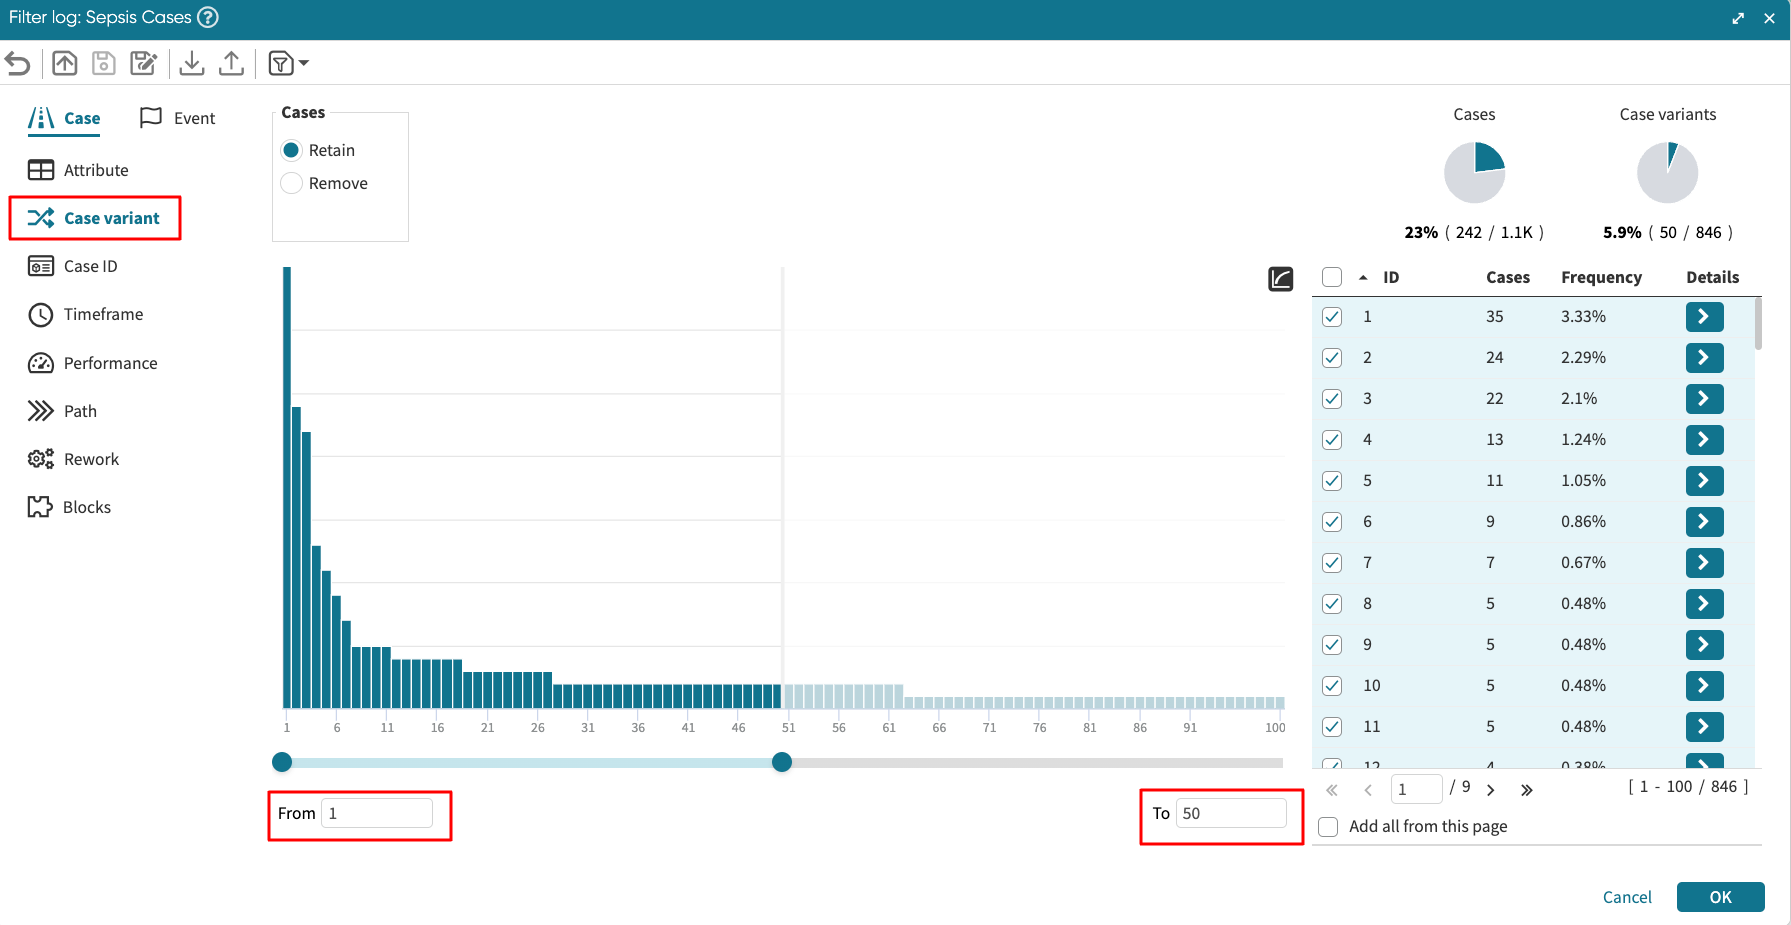Expand details for case variant 6
The image size is (1791, 925).
pyautogui.click(x=1703, y=521)
